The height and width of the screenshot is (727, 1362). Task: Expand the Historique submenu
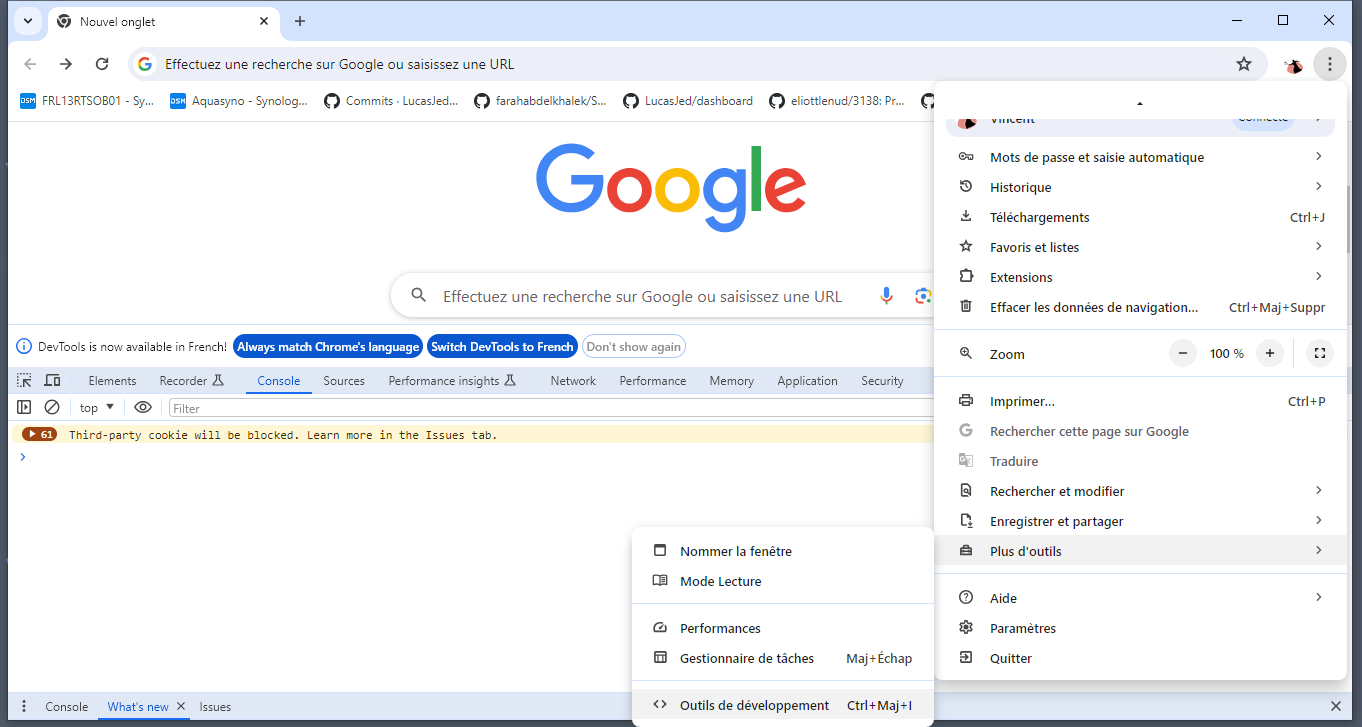pyautogui.click(x=1140, y=187)
